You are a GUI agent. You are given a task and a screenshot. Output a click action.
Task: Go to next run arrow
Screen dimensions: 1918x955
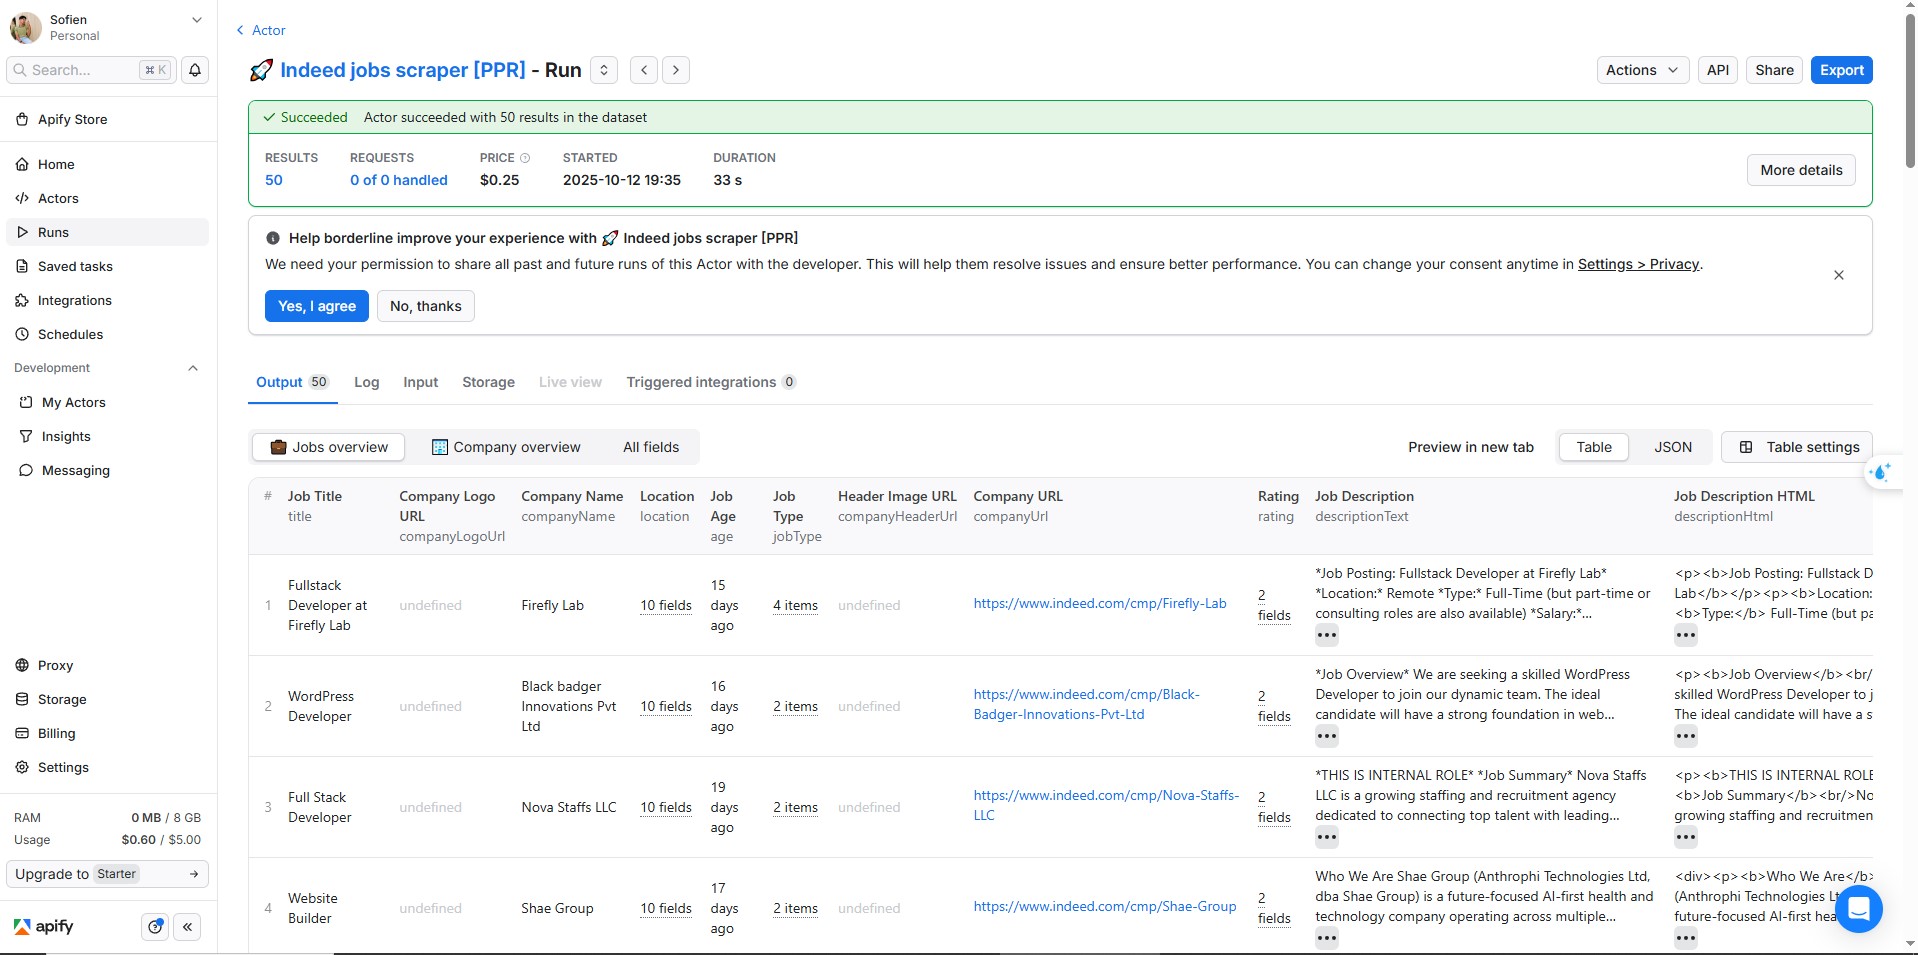pos(676,70)
